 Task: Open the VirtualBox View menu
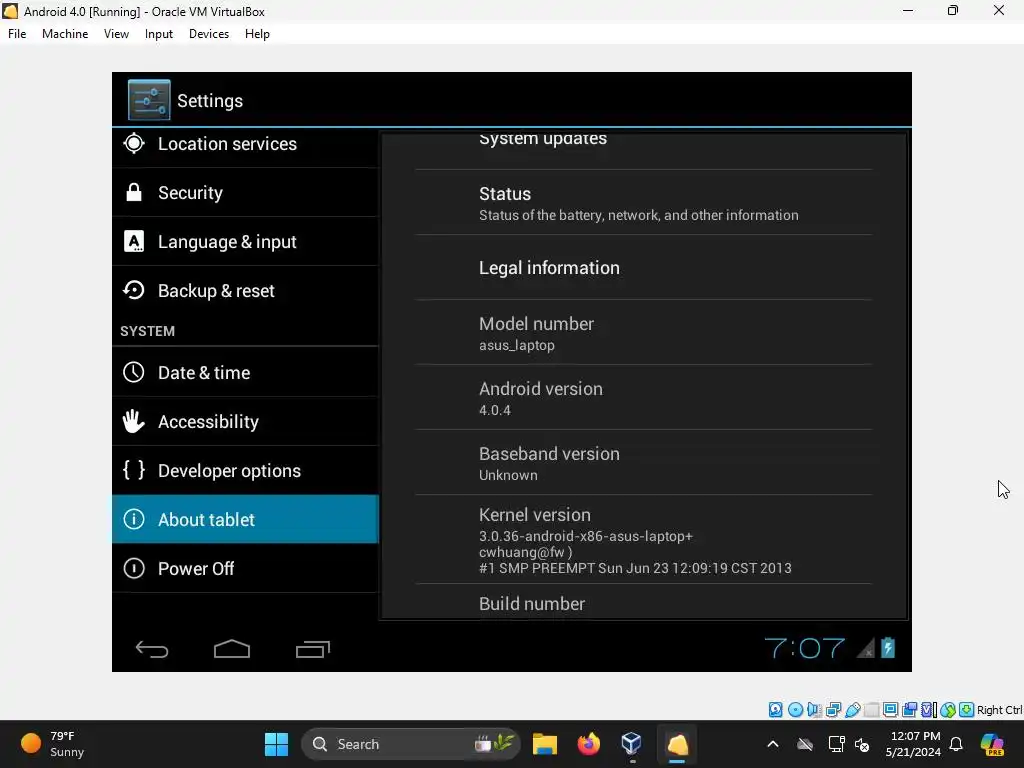[x=116, y=34]
